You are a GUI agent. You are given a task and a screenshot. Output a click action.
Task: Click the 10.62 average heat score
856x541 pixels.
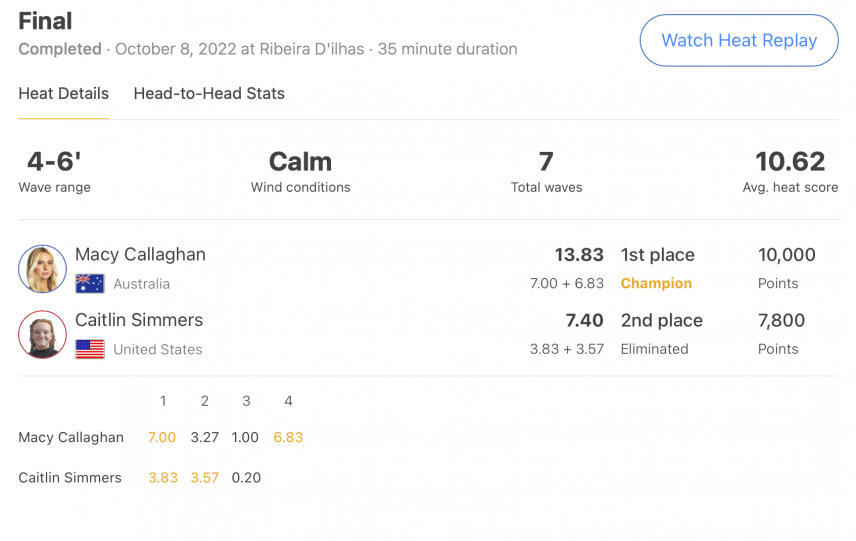pos(790,162)
